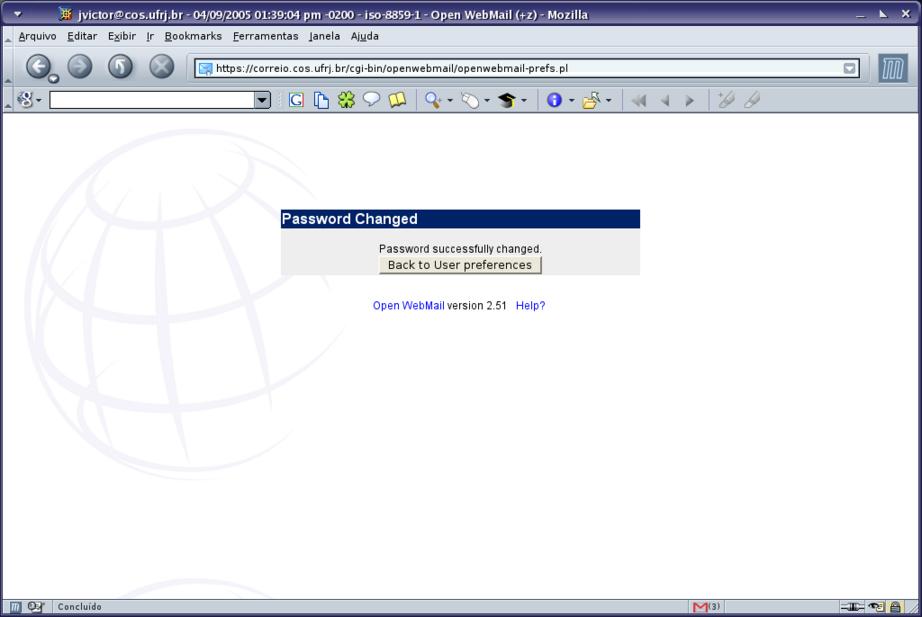Click the open book toolbar icon
This screenshot has width=922, height=617.
click(397, 101)
